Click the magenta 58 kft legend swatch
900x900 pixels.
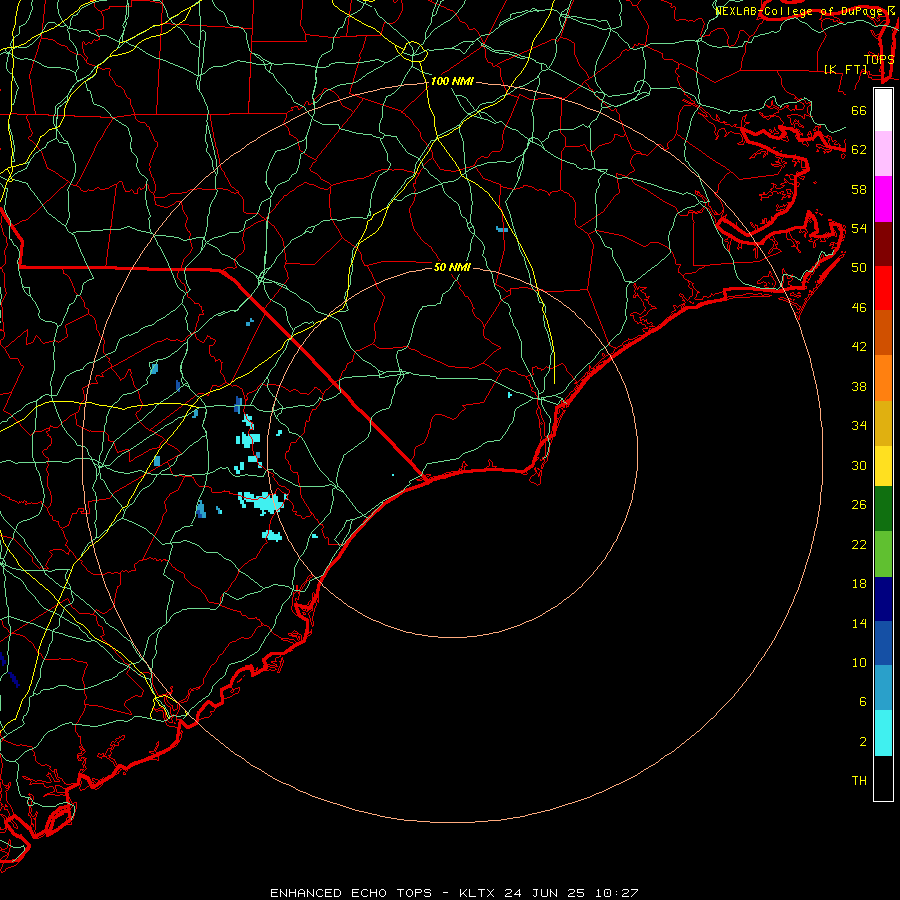[883, 199]
